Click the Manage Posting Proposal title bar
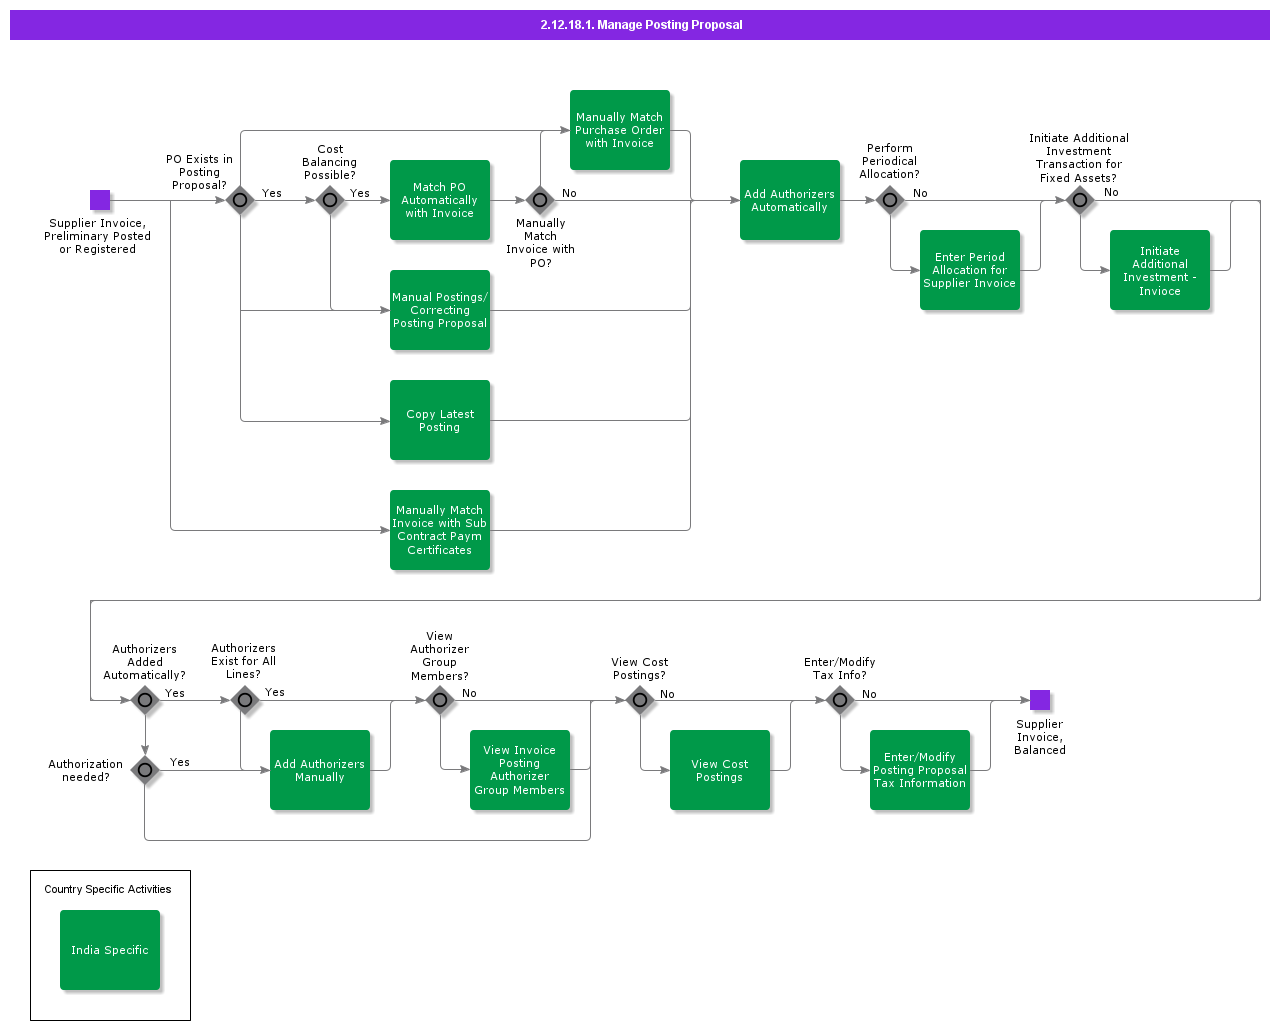 640,25
